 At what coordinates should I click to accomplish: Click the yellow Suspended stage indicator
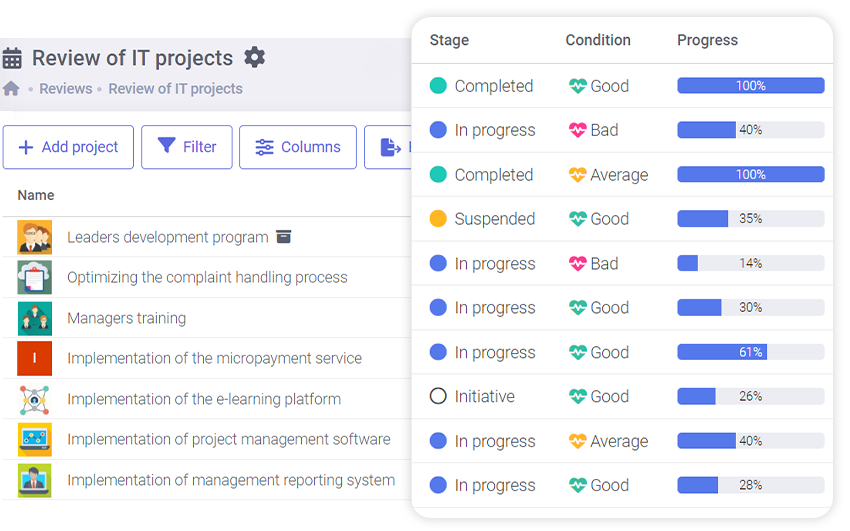tap(438, 219)
